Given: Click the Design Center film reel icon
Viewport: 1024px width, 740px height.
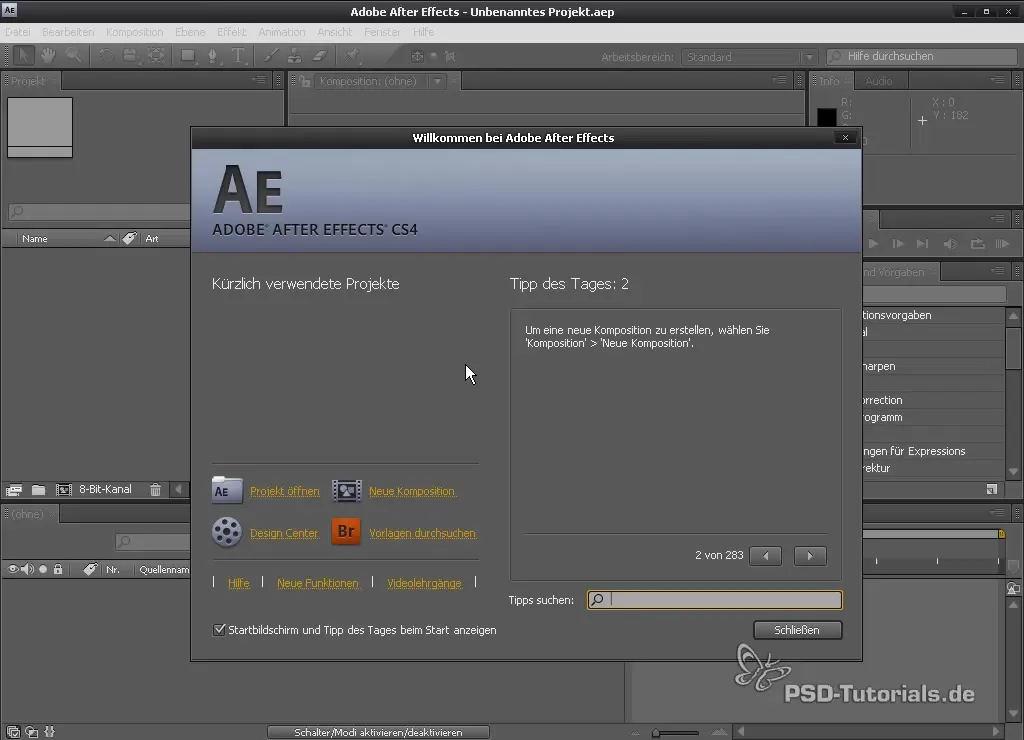Looking at the screenshot, I should click(x=227, y=532).
